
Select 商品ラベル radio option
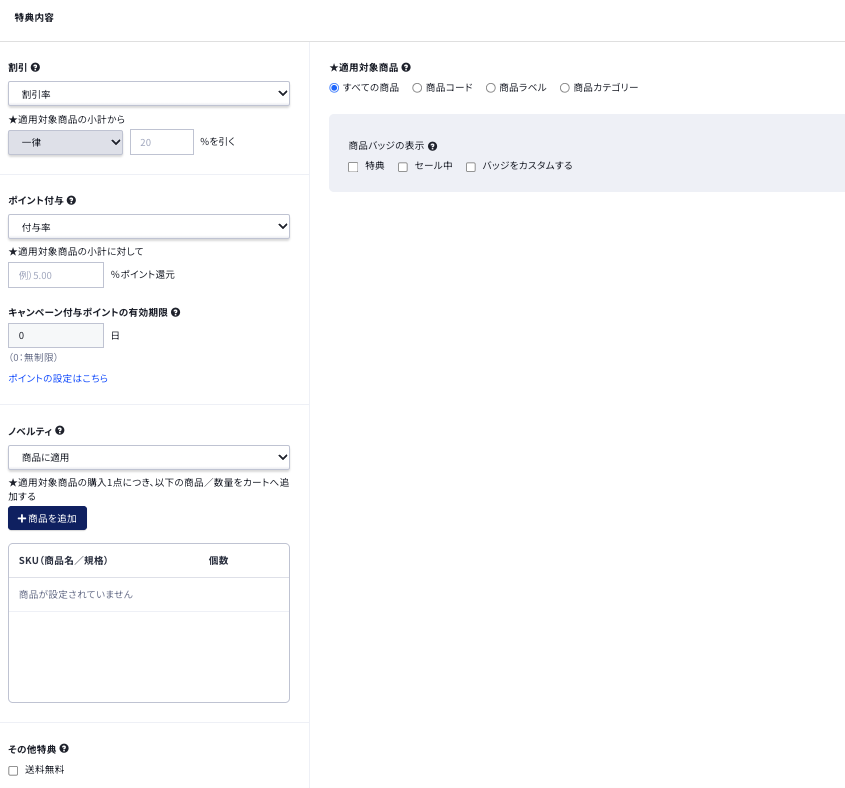490,88
